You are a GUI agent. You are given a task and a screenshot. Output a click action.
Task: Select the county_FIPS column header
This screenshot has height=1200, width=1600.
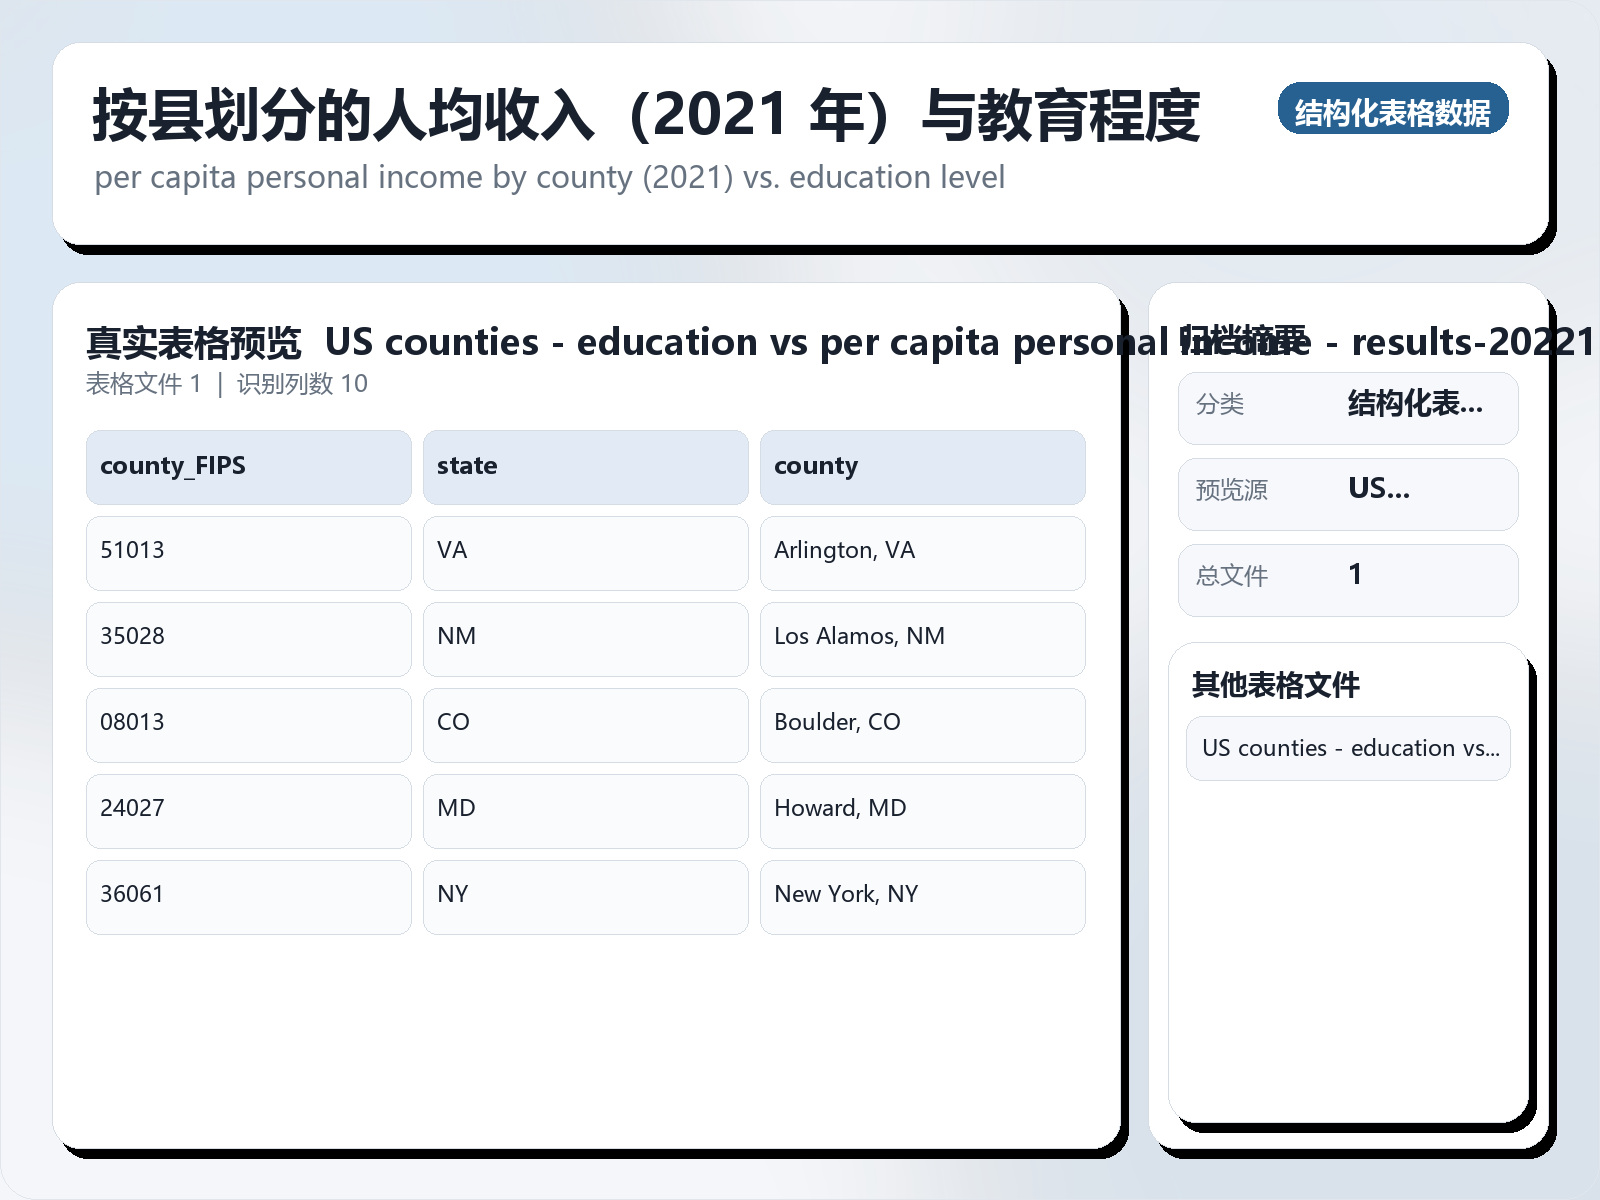tap(248, 466)
